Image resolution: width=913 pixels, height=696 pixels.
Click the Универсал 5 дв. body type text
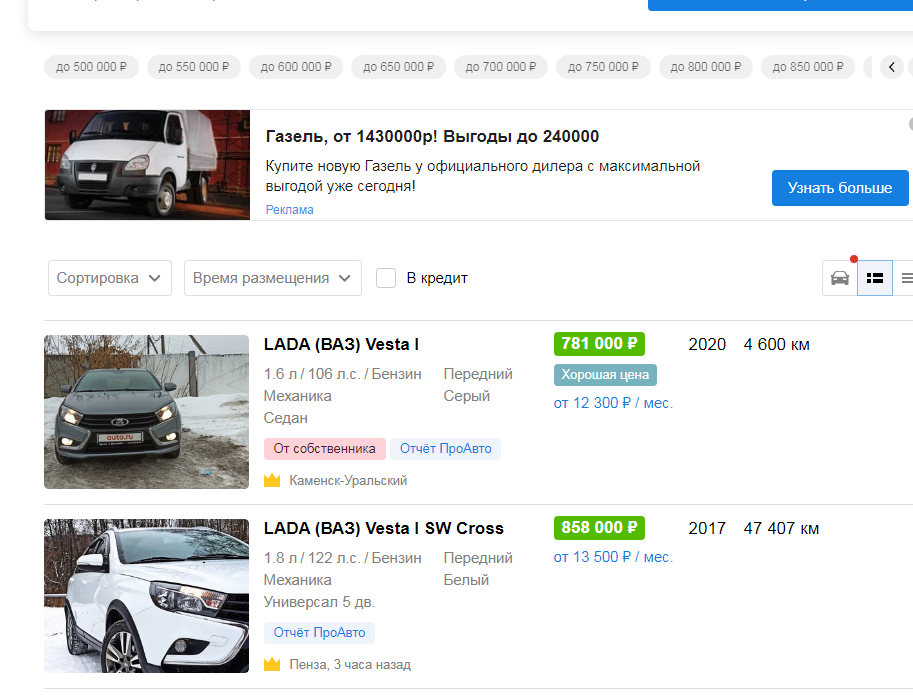click(319, 602)
